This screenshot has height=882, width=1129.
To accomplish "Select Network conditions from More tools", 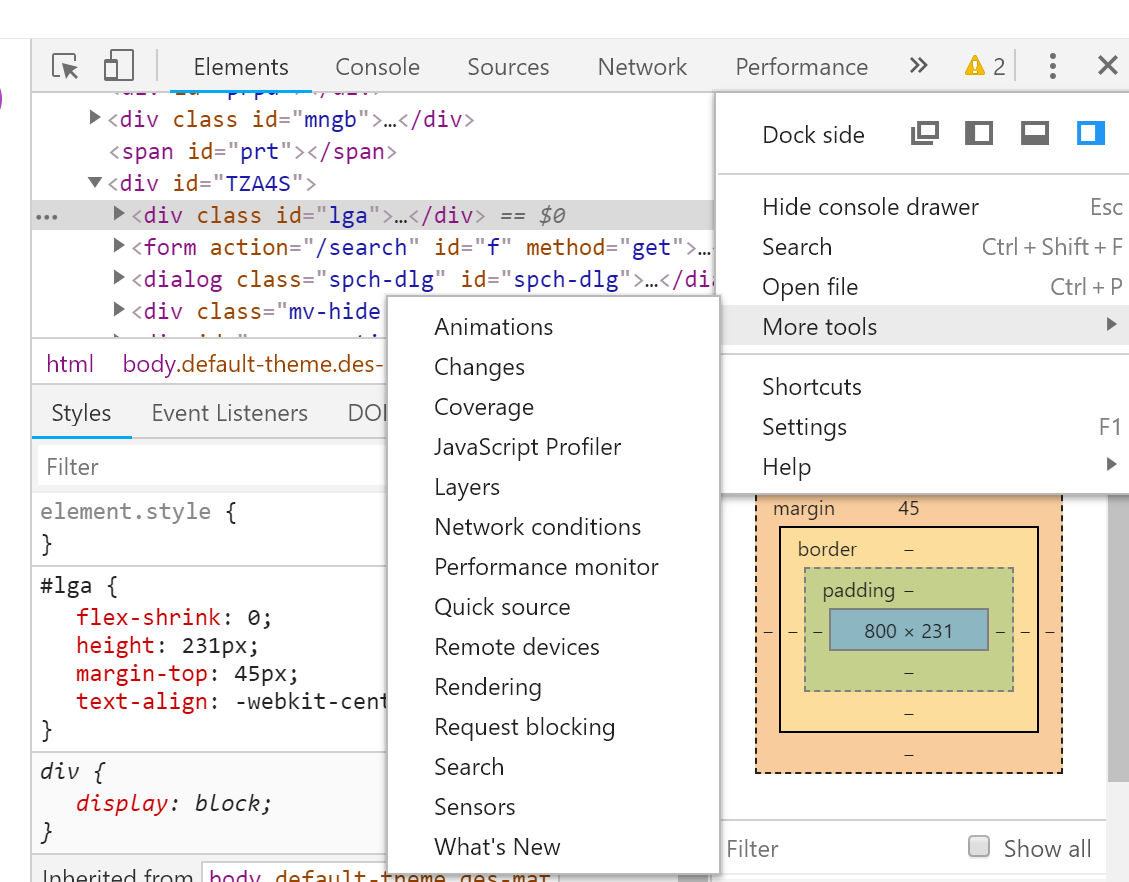I will point(537,527).
